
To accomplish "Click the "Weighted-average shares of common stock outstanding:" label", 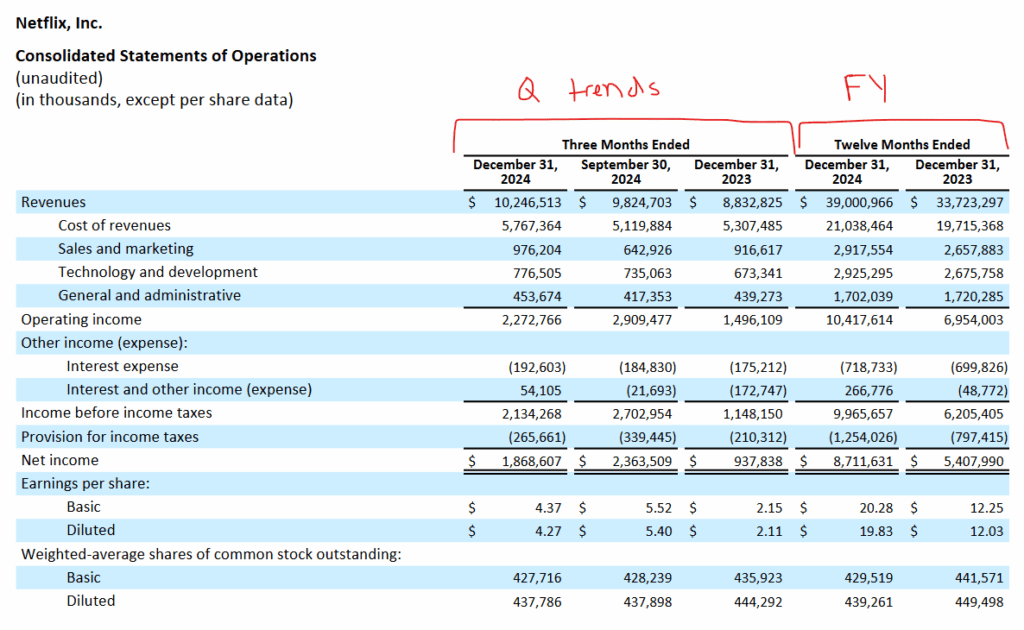I will [x=211, y=554].
